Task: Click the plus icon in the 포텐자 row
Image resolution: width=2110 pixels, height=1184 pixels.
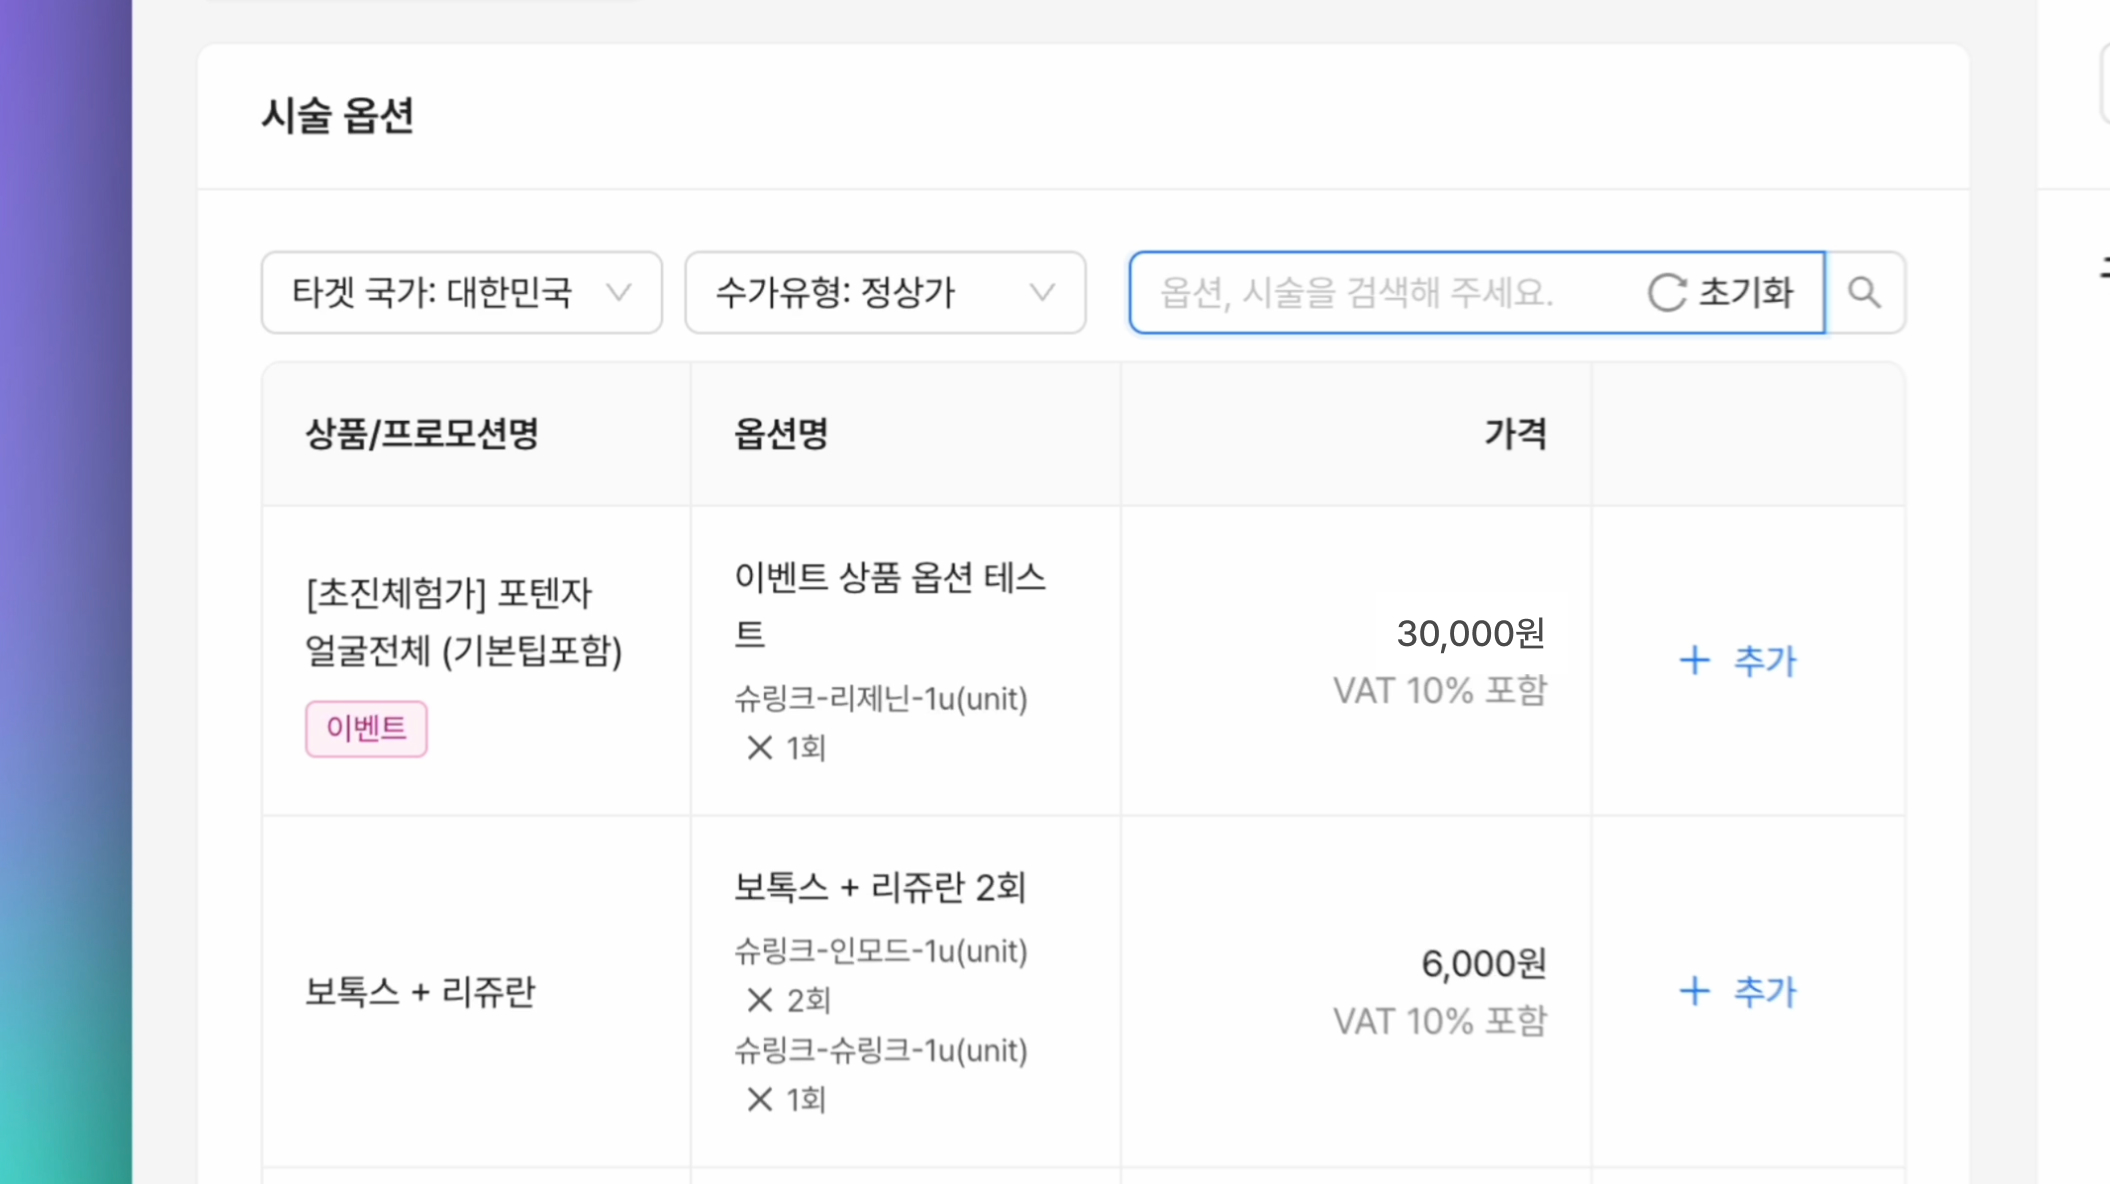Action: point(1695,660)
